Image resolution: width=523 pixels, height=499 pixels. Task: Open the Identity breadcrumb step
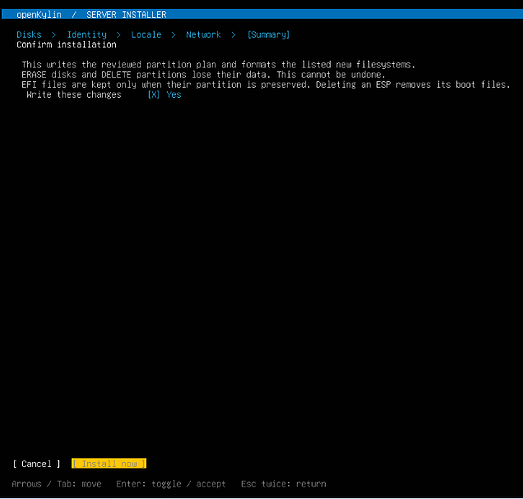pos(87,35)
